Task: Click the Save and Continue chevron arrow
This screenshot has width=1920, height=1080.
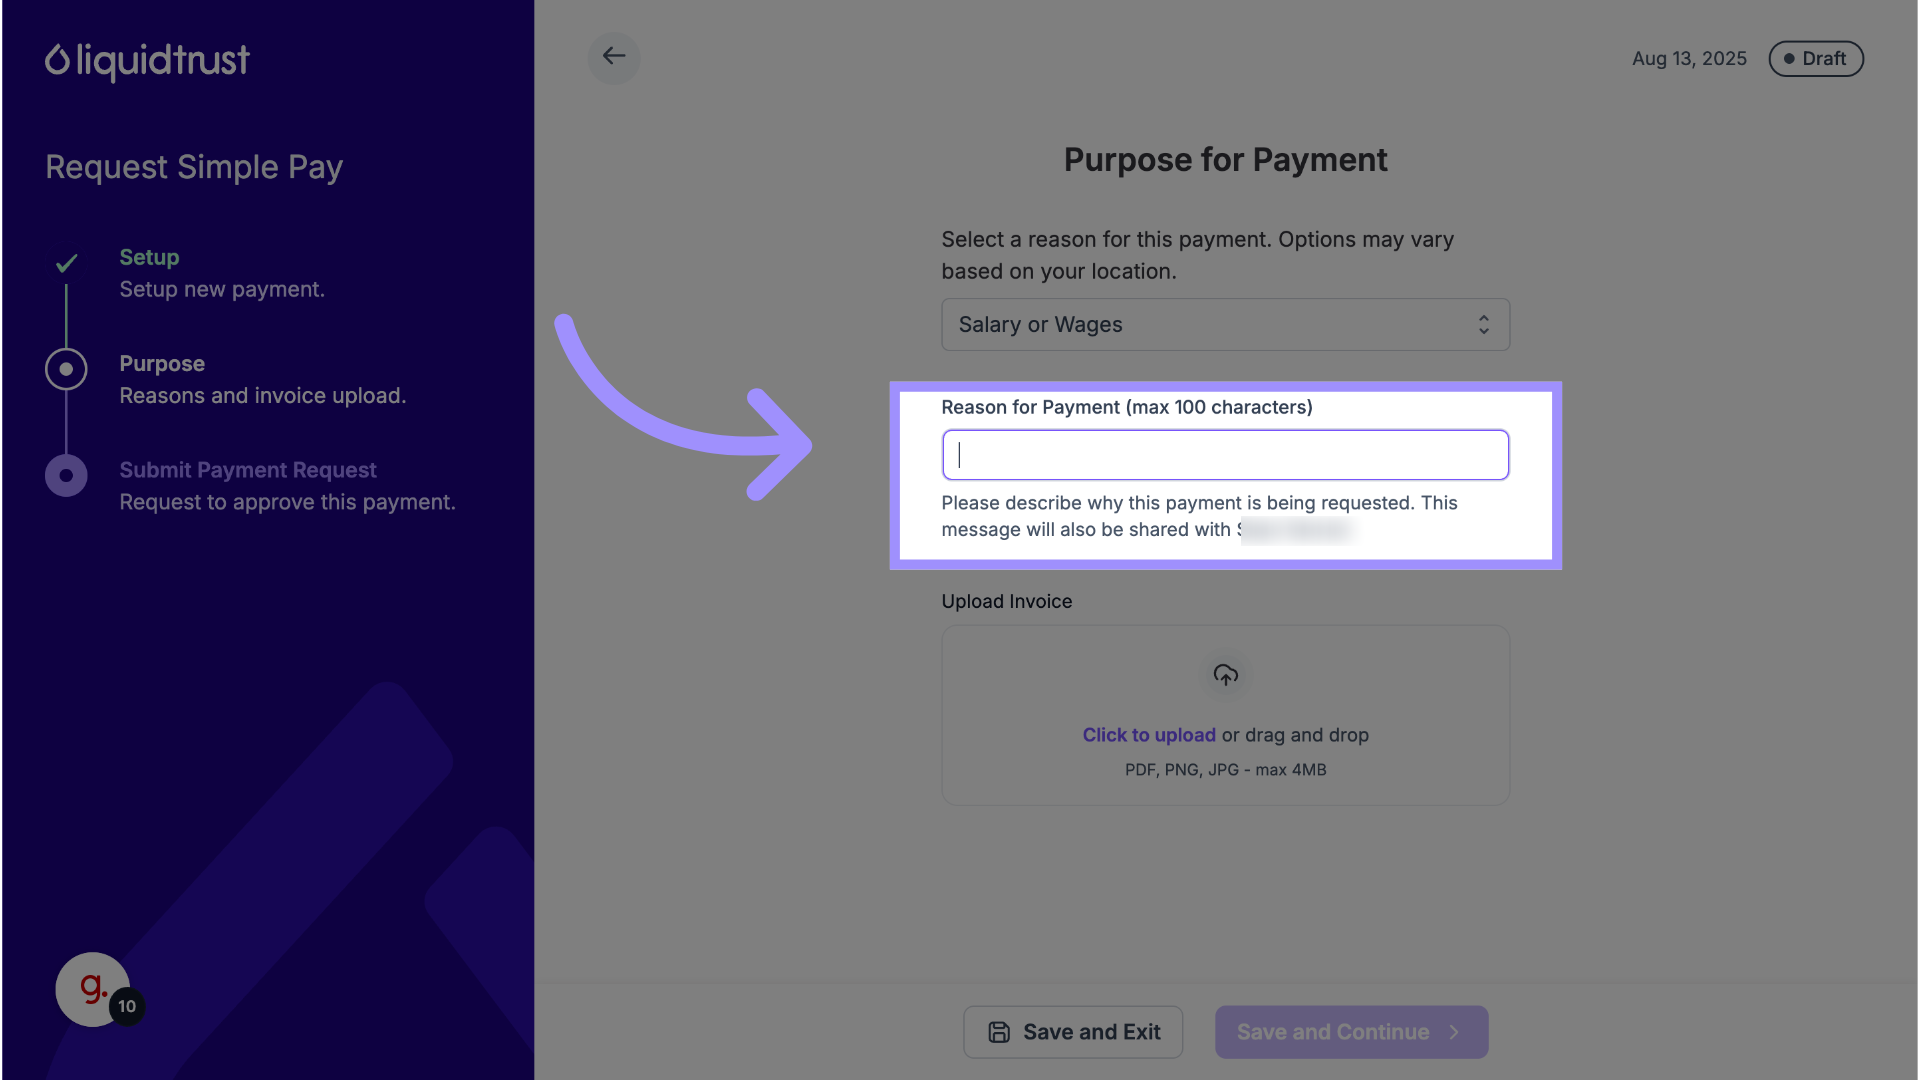Action: point(1455,1032)
